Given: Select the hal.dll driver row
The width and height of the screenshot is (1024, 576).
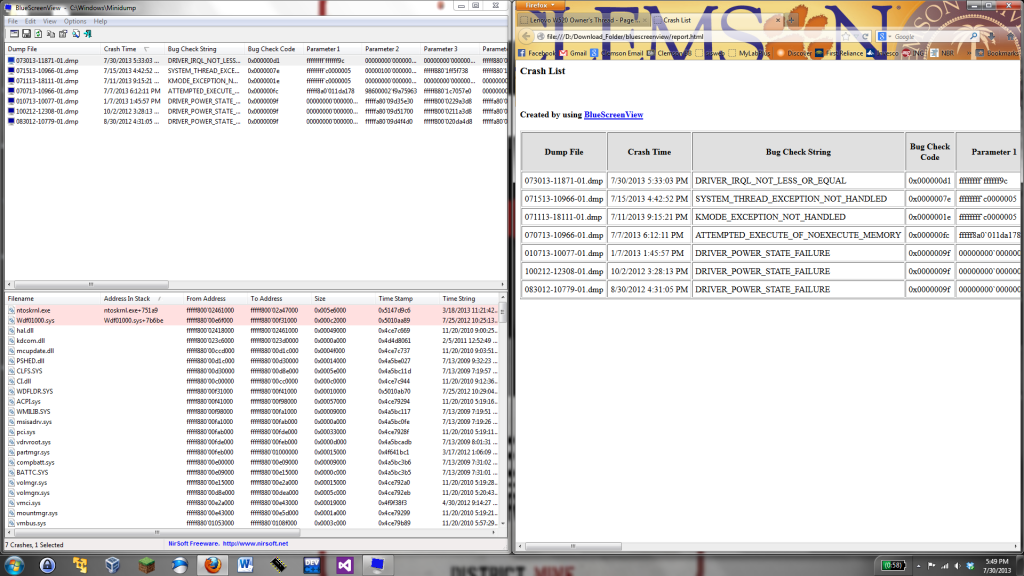Looking at the screenshot, I should click(252, 330).
